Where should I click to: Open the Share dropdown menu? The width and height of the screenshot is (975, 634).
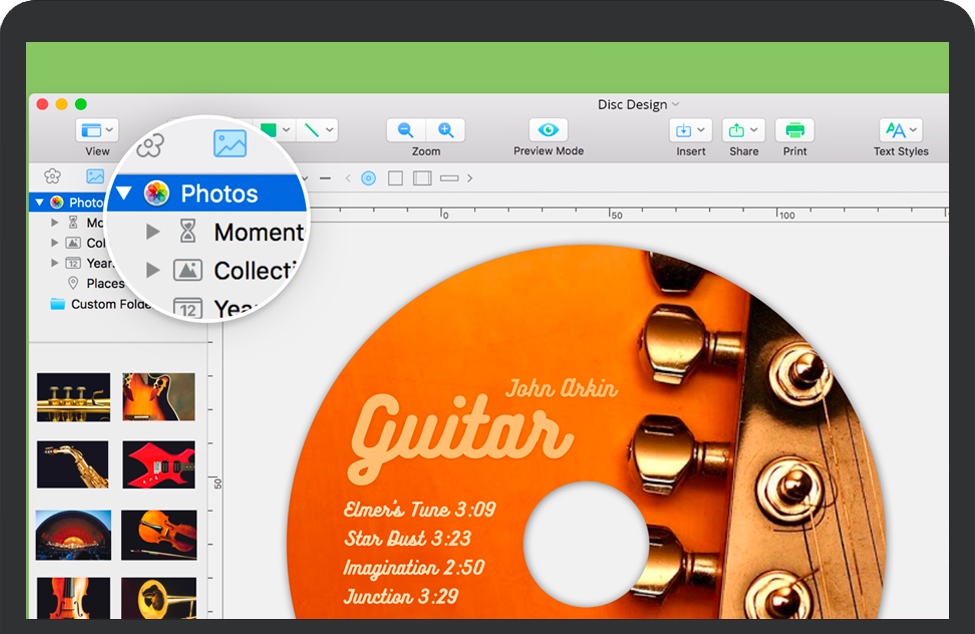coord(743,130)
